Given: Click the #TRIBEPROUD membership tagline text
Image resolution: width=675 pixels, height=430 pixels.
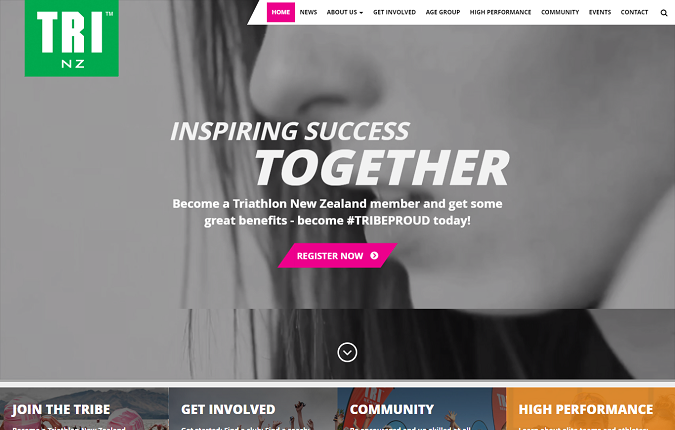Looking at the screenshot, I should click(338, 212).
